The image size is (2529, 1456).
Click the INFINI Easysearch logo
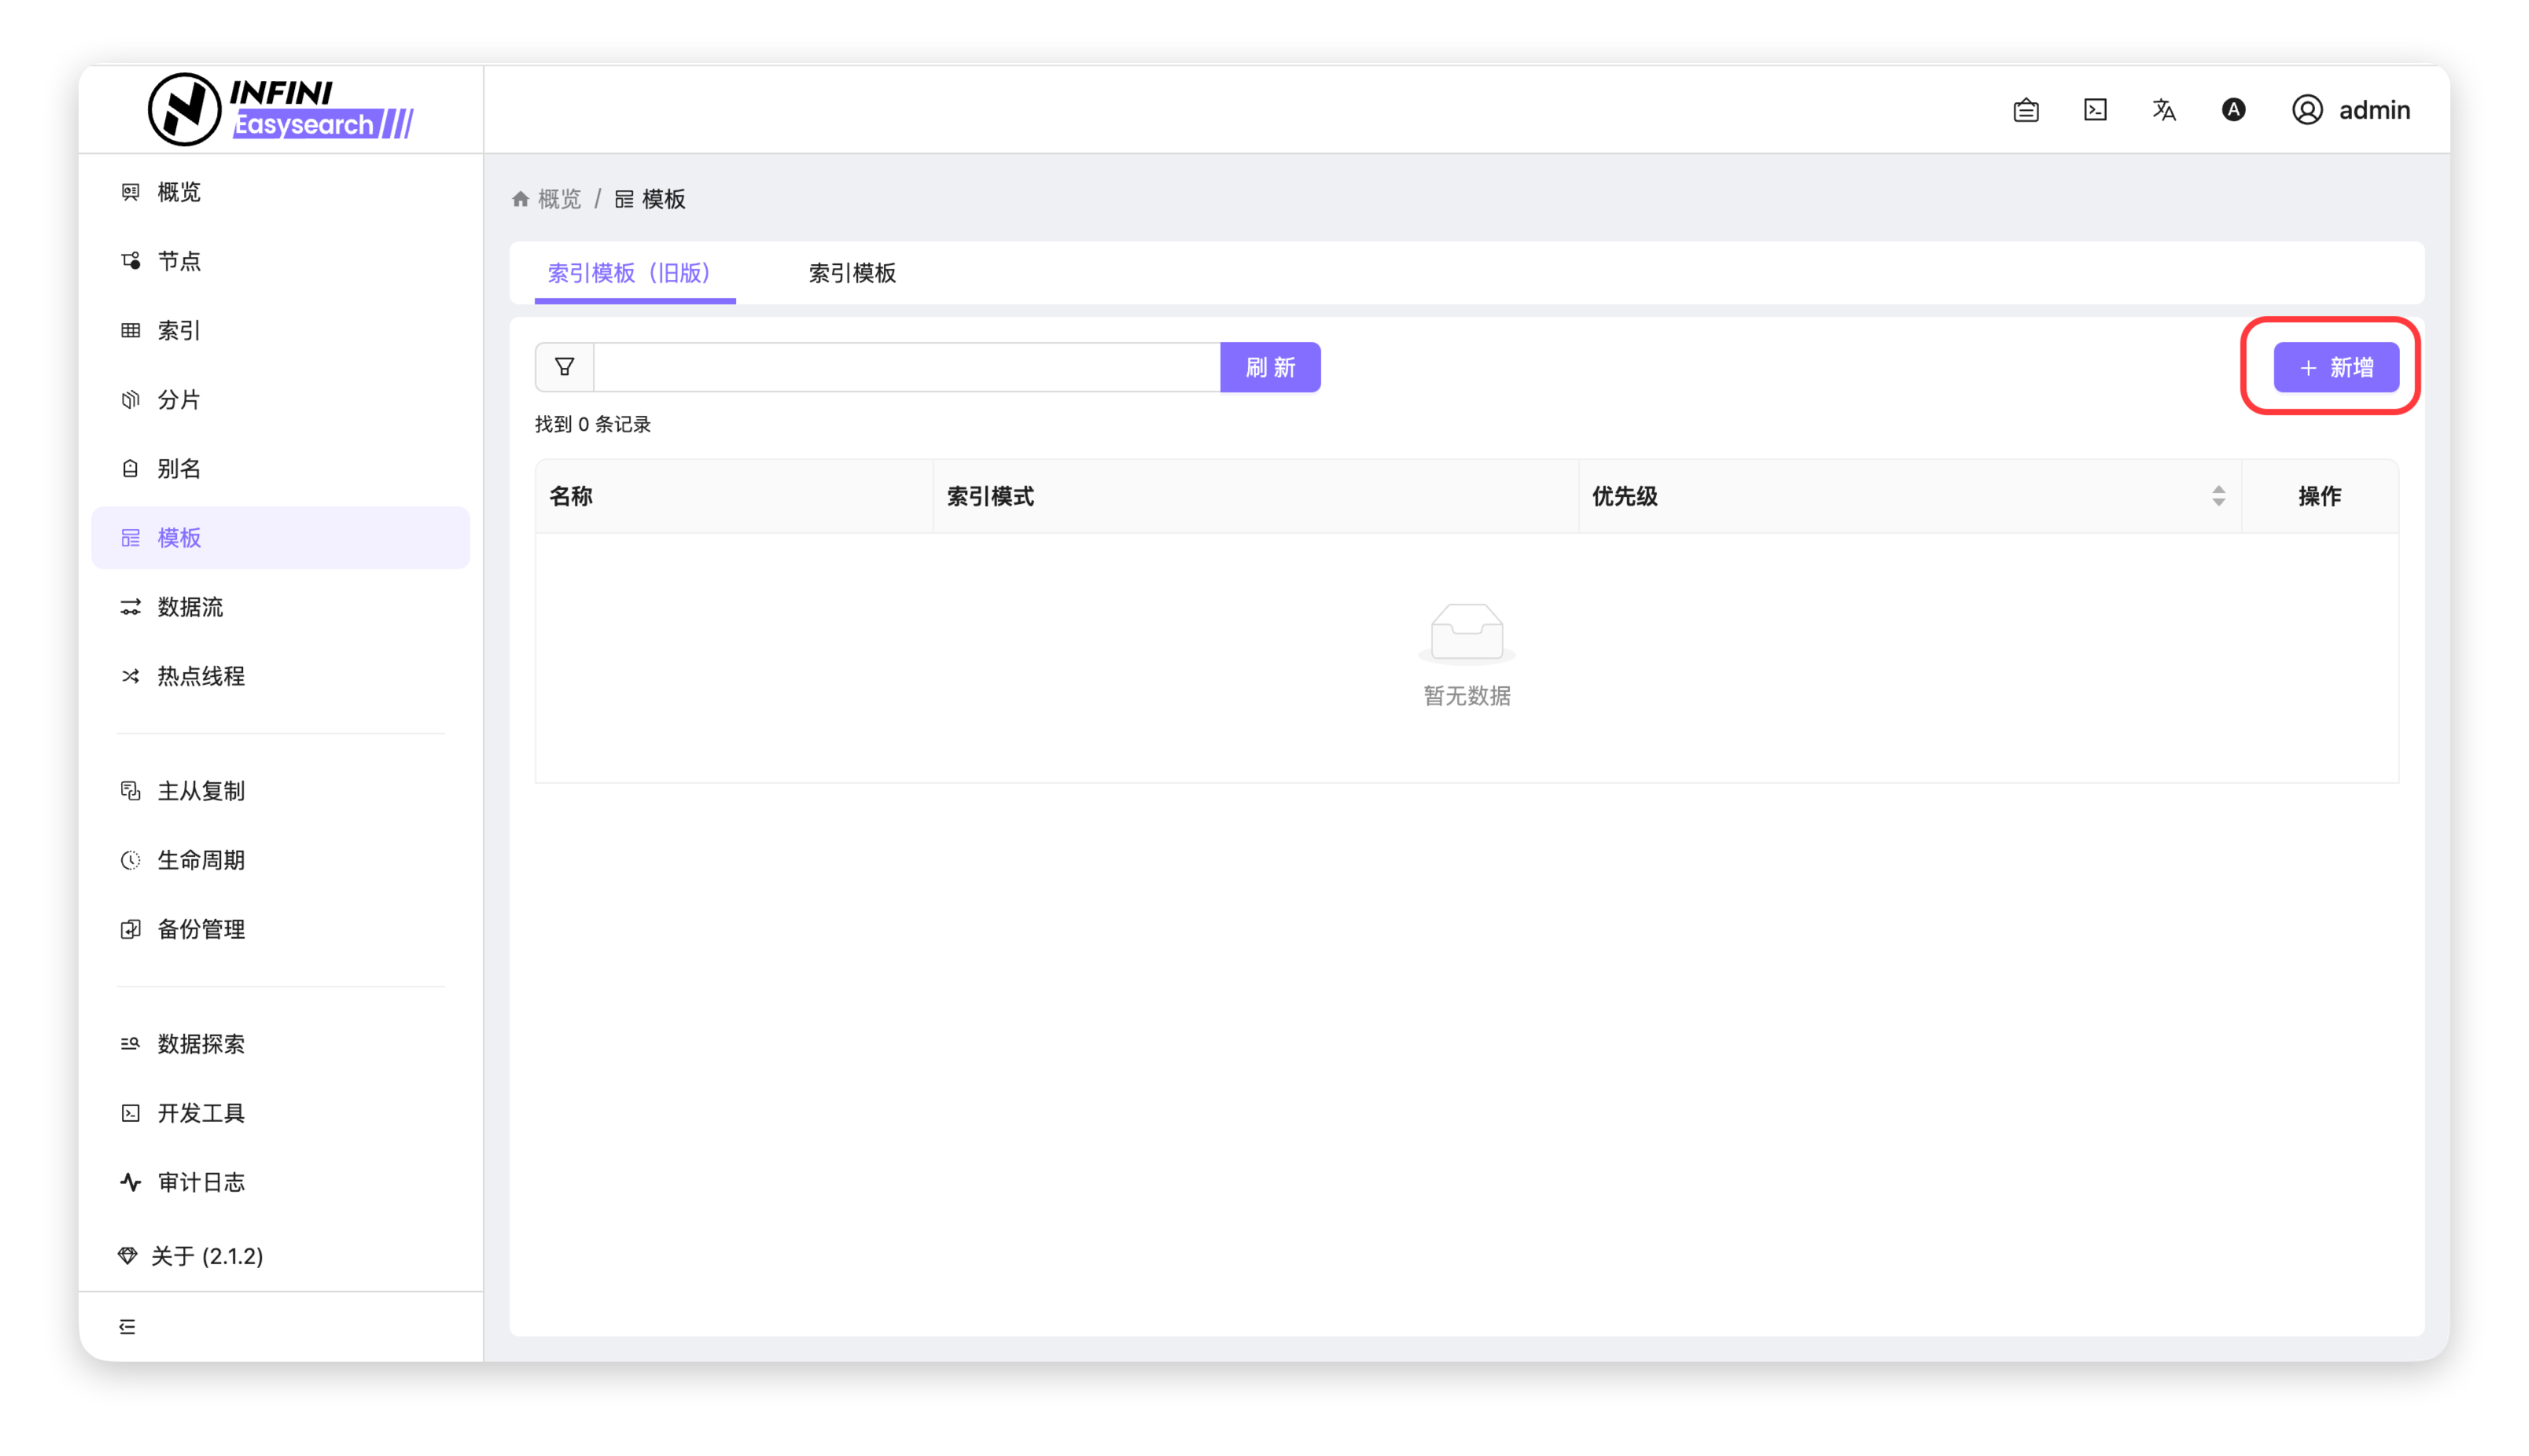coord(281,109)
